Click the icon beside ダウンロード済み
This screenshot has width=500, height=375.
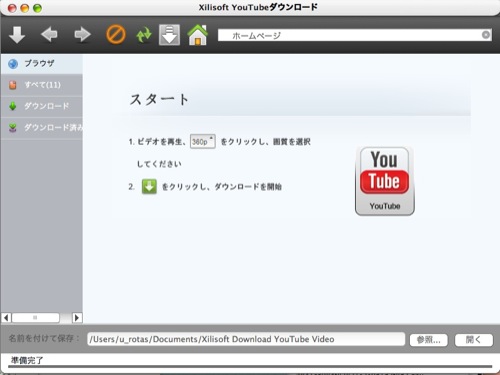coord(13,128)
